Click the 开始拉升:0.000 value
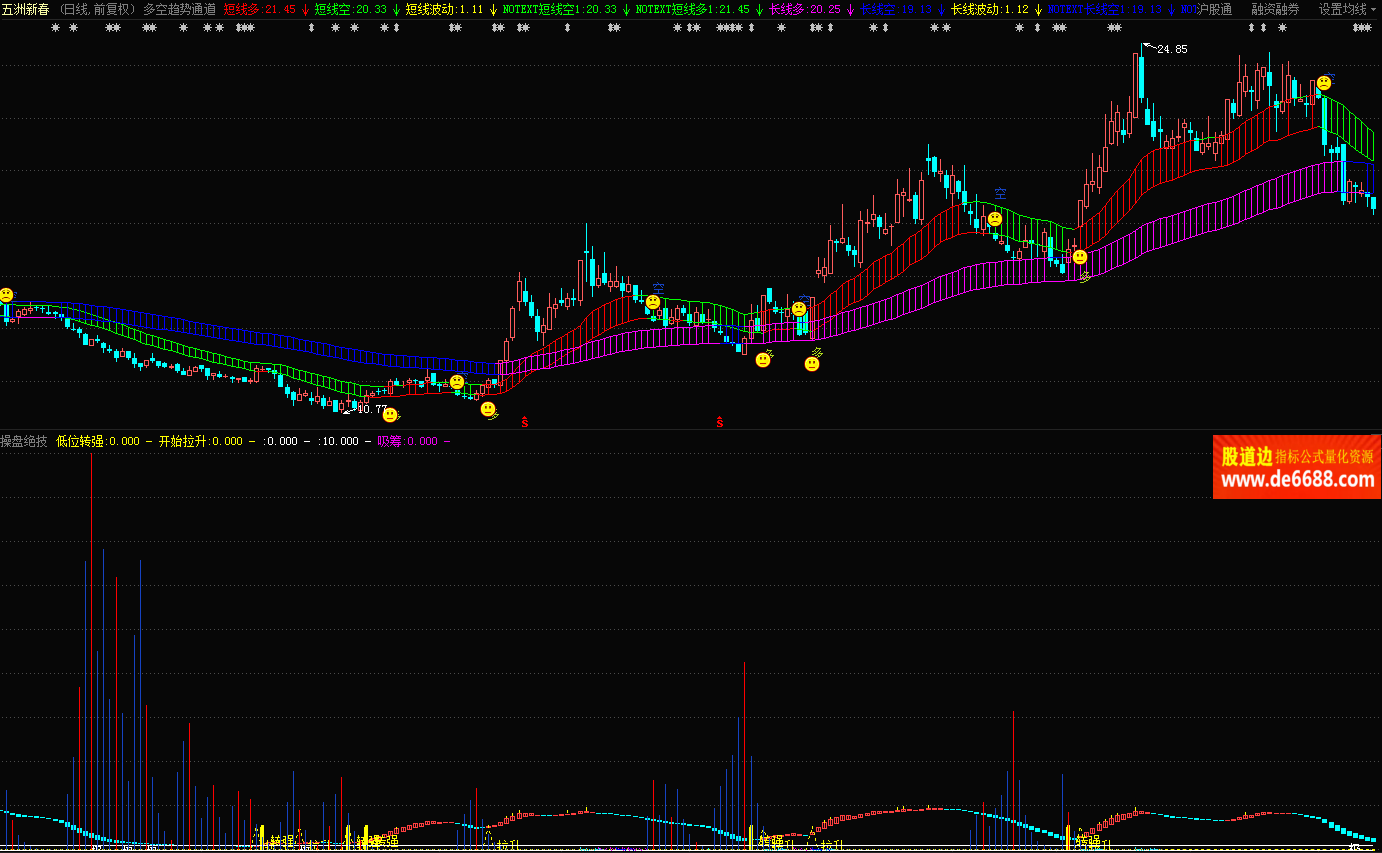The width and height of the screenshot is (1382, 853). coord(200,441)
